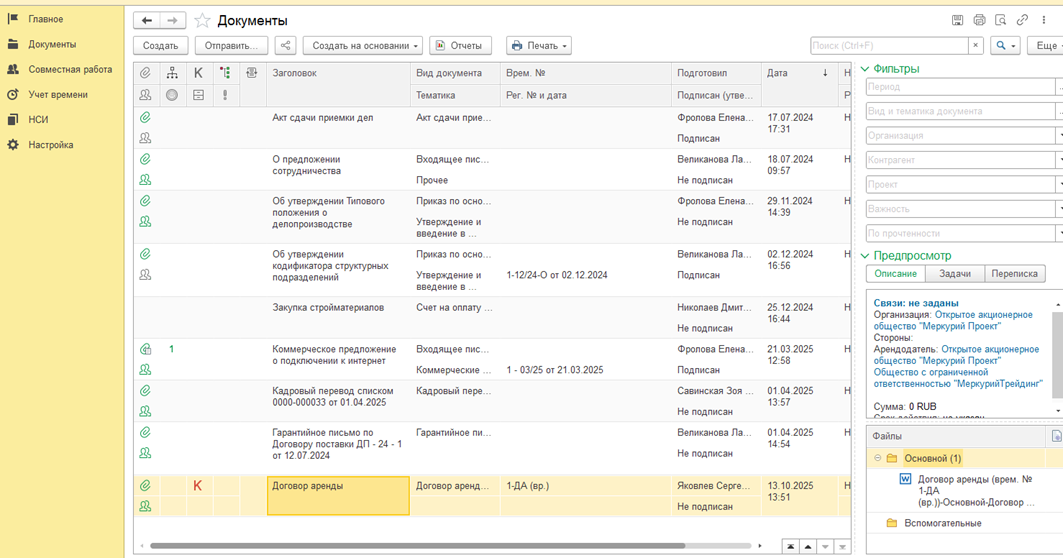The height and width of the screenshot is (558, 1063).
Task: Open Документы section in the sidebar
Action: pyautogui.click(x=52, y=44)
